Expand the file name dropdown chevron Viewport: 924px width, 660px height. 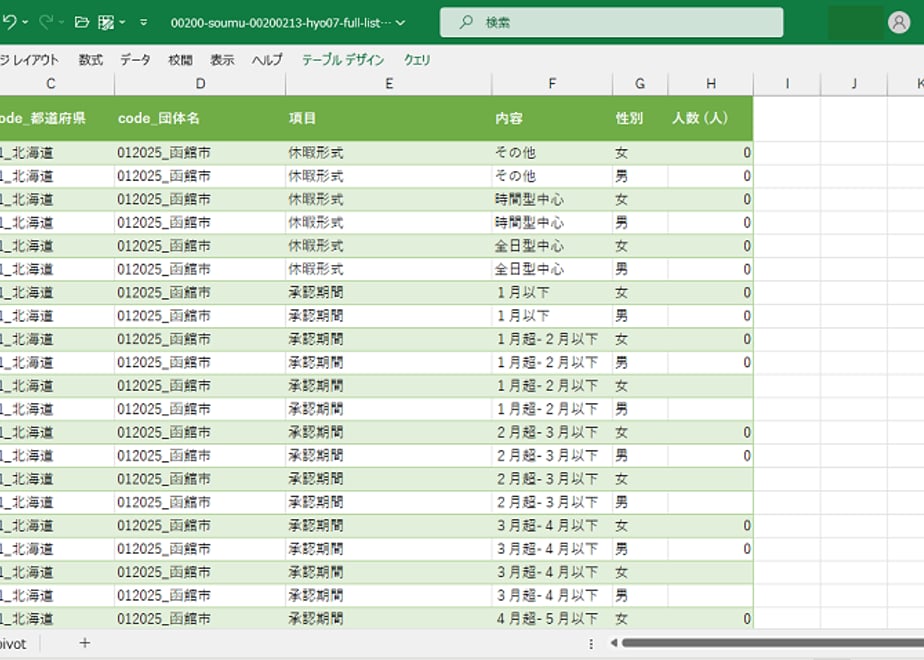(x=401, y=23)
